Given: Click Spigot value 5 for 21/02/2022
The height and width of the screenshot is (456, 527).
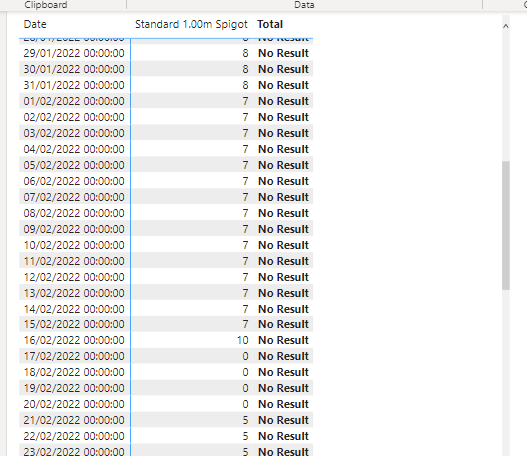Looking at the screenshot, I should click(245, 420).
